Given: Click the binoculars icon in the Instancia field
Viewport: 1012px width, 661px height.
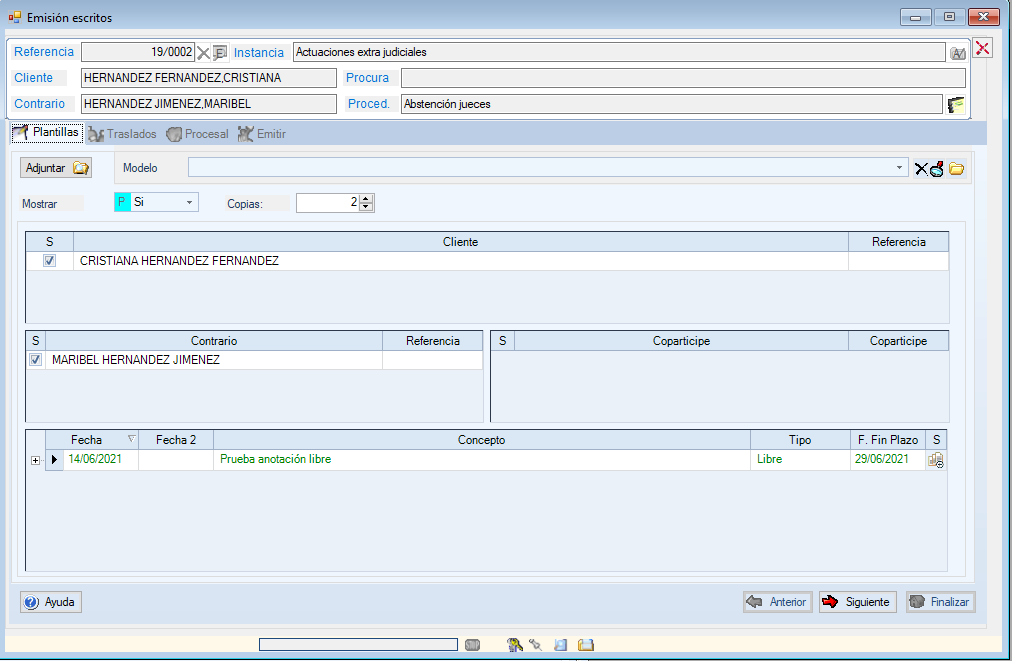Looking at the screenshot, I should (x=957, y=53).
